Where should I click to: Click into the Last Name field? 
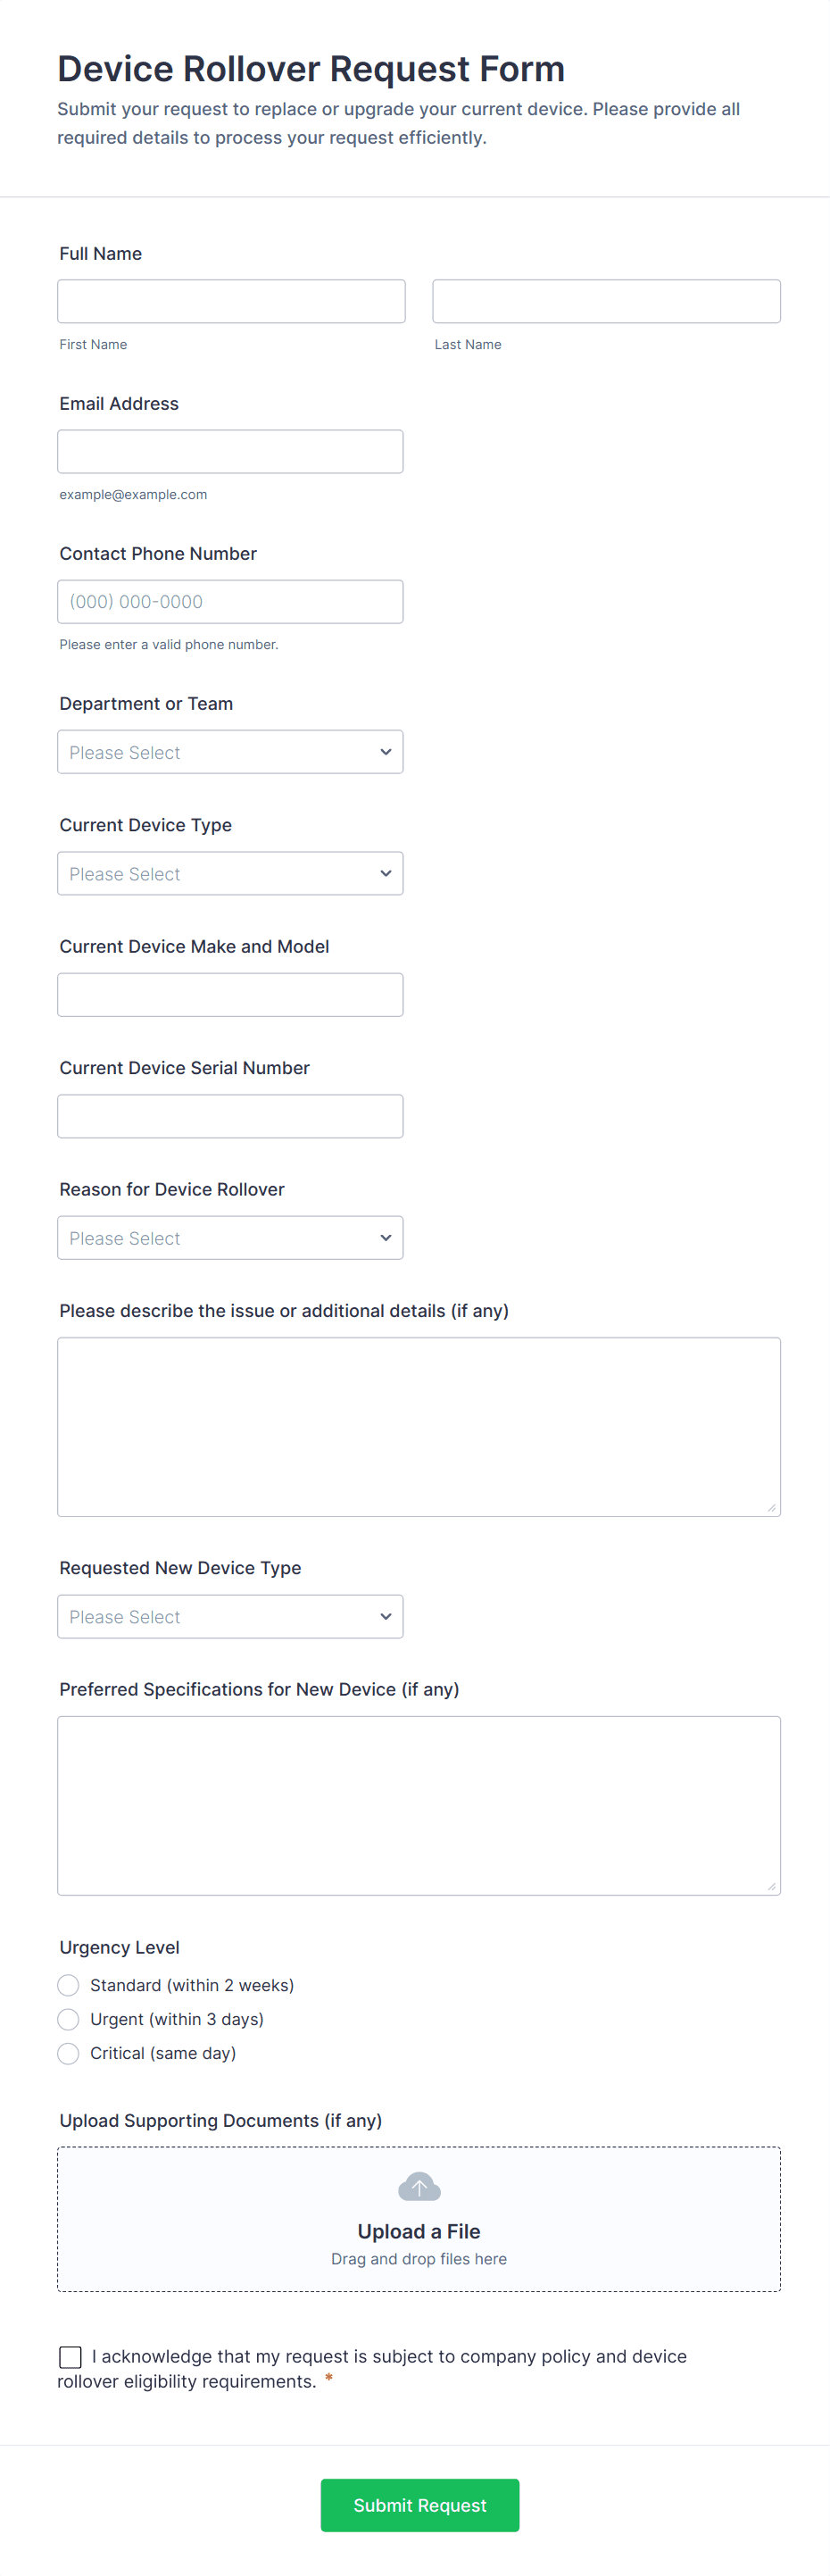(606, 301)
